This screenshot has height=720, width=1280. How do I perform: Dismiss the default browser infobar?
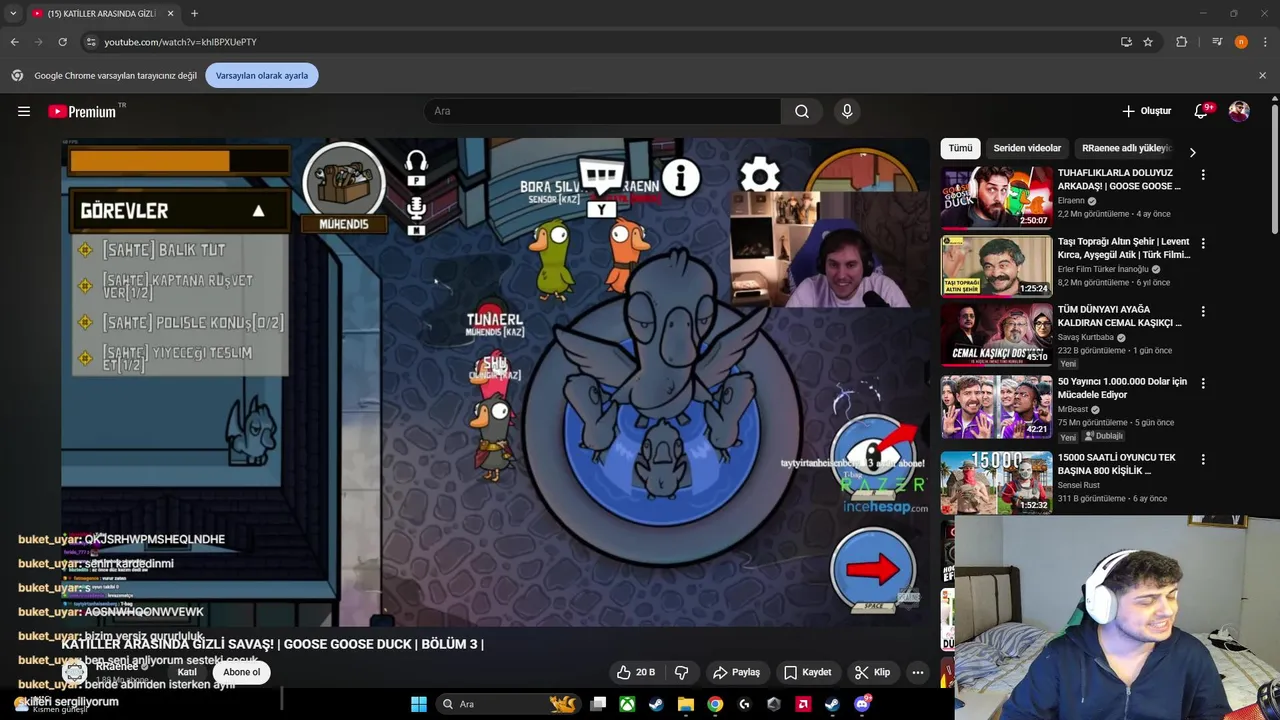point(1262,75)
